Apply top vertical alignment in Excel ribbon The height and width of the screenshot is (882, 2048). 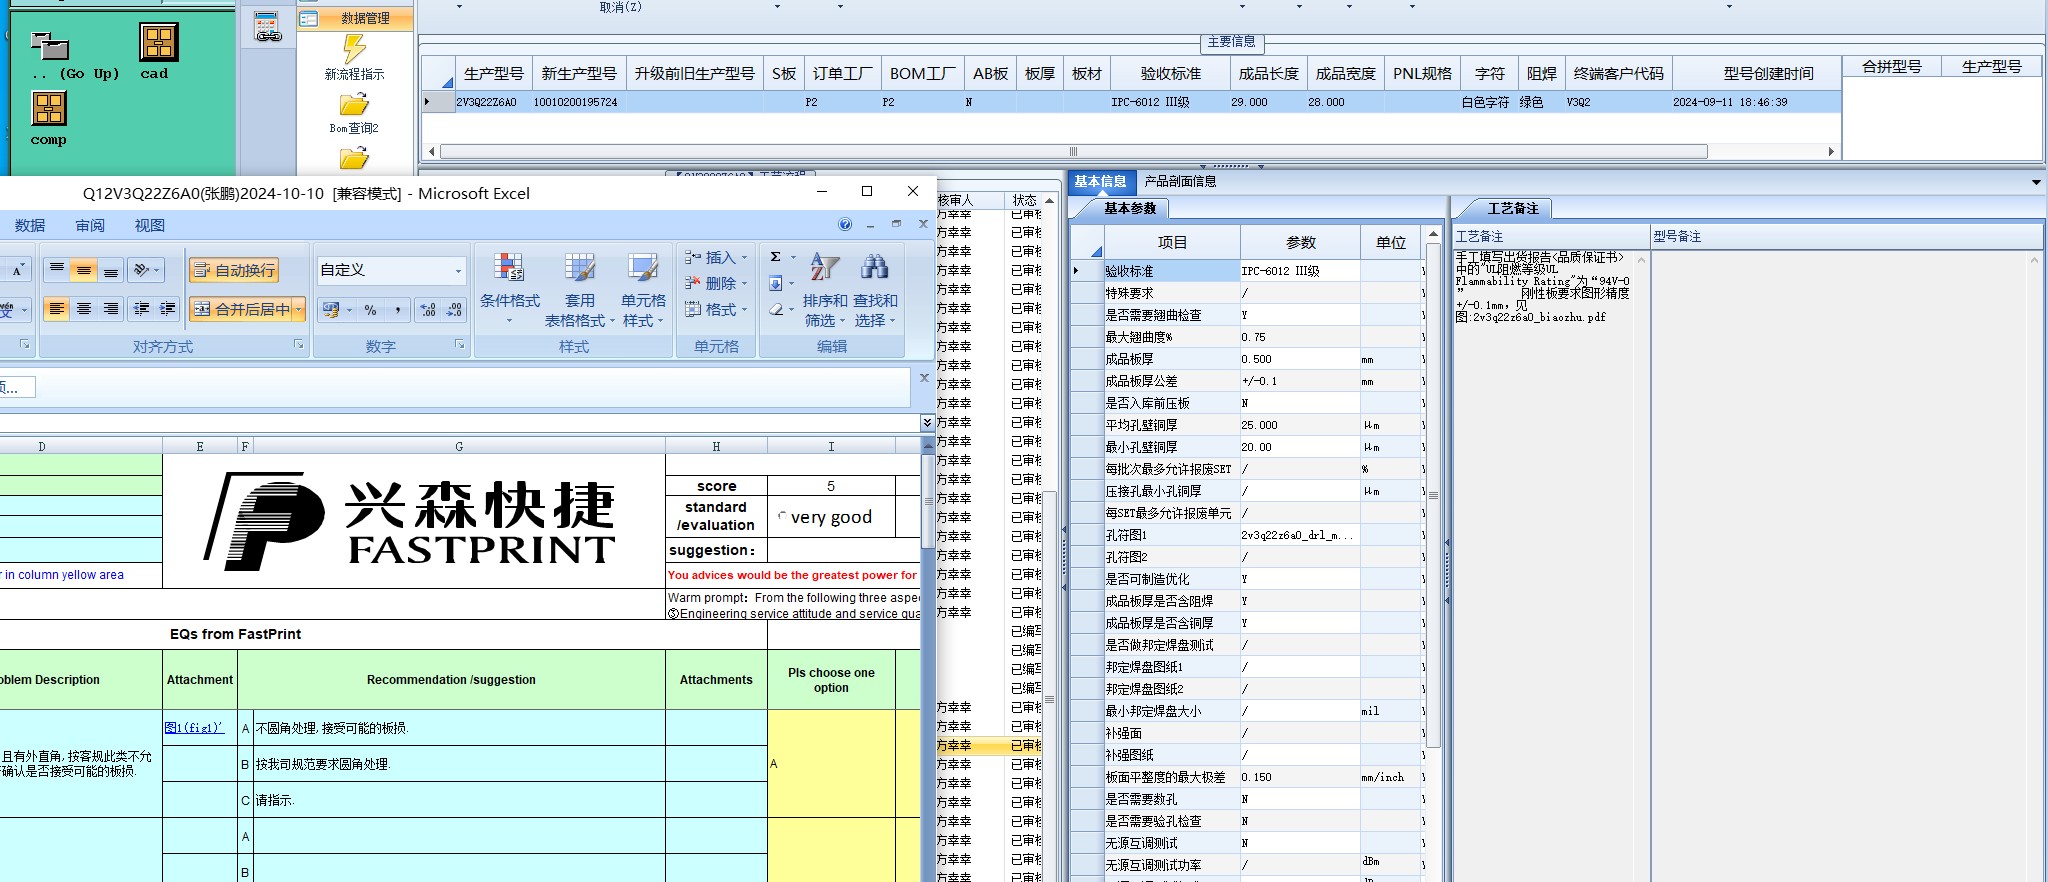click(57, 270)
